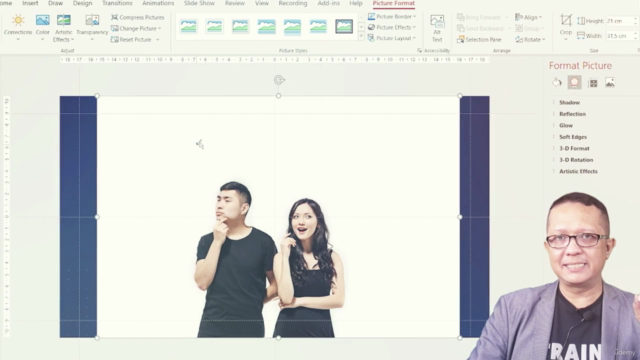Open the Picture Border dropdown
Viewport: 640px width, 360px height.
[392, 16]
